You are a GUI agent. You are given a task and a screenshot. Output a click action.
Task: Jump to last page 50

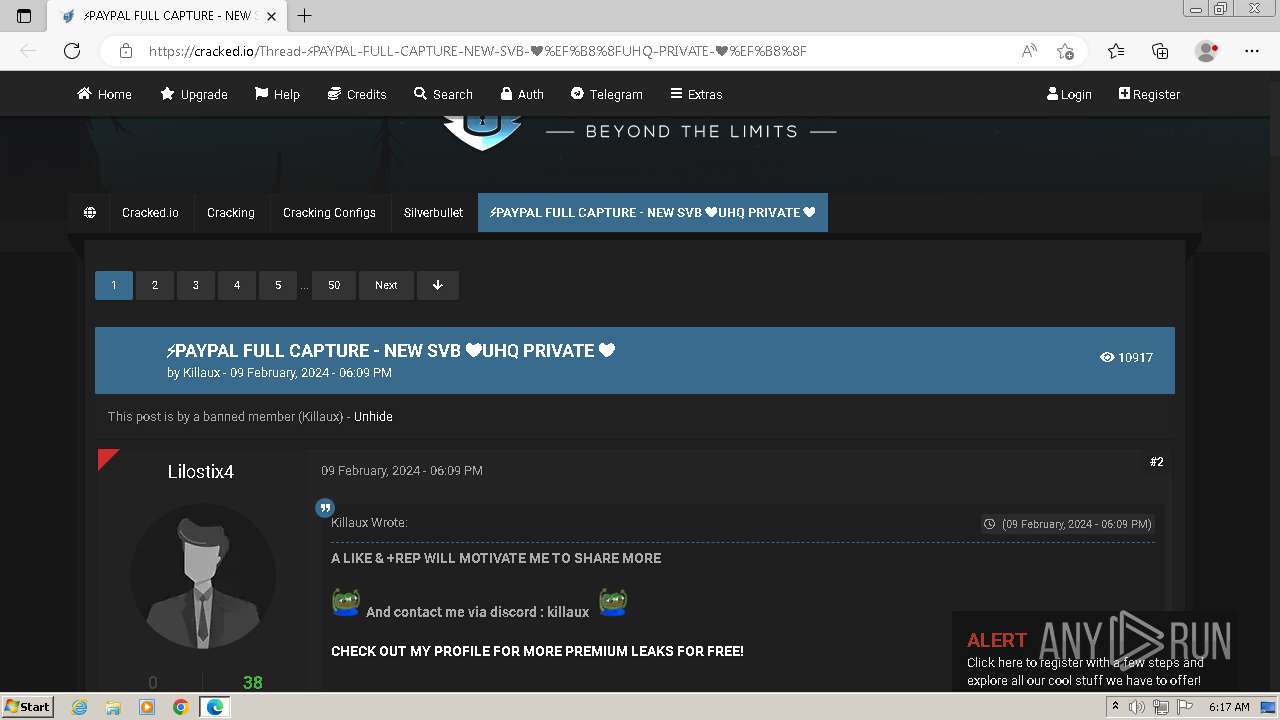pos(334,285)
